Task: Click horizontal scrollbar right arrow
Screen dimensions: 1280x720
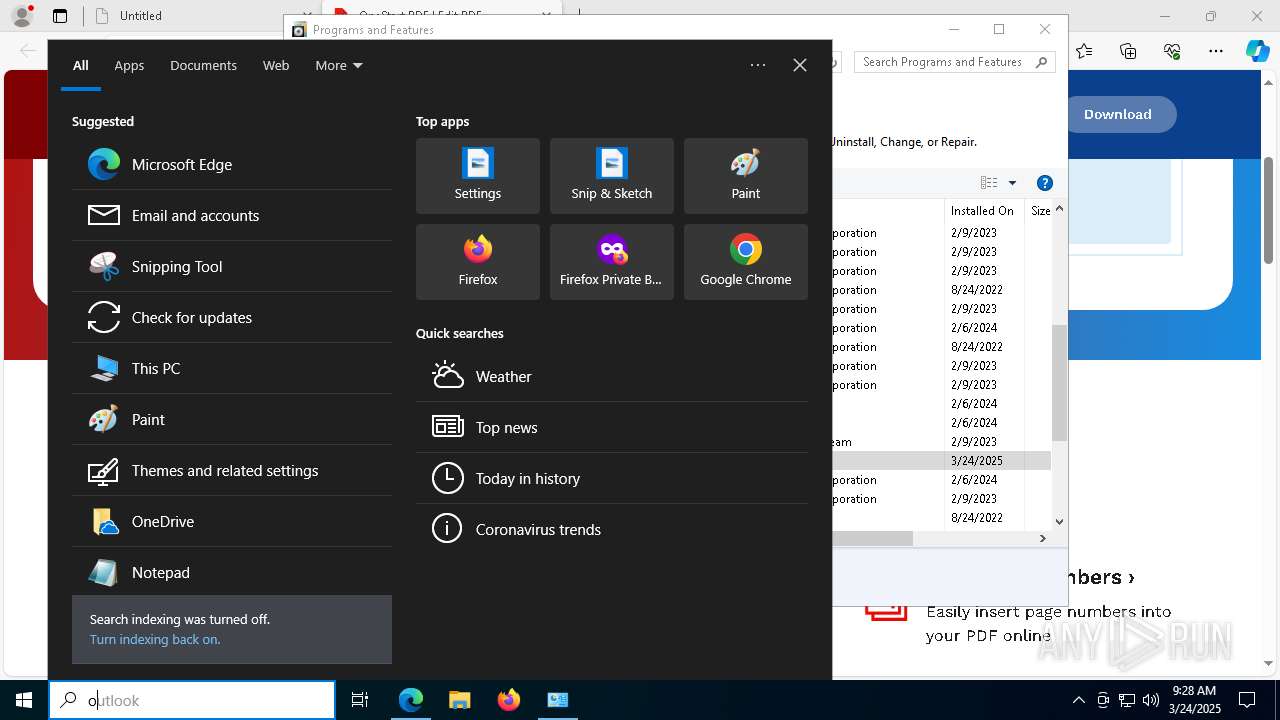Action: pos(1042,538)
